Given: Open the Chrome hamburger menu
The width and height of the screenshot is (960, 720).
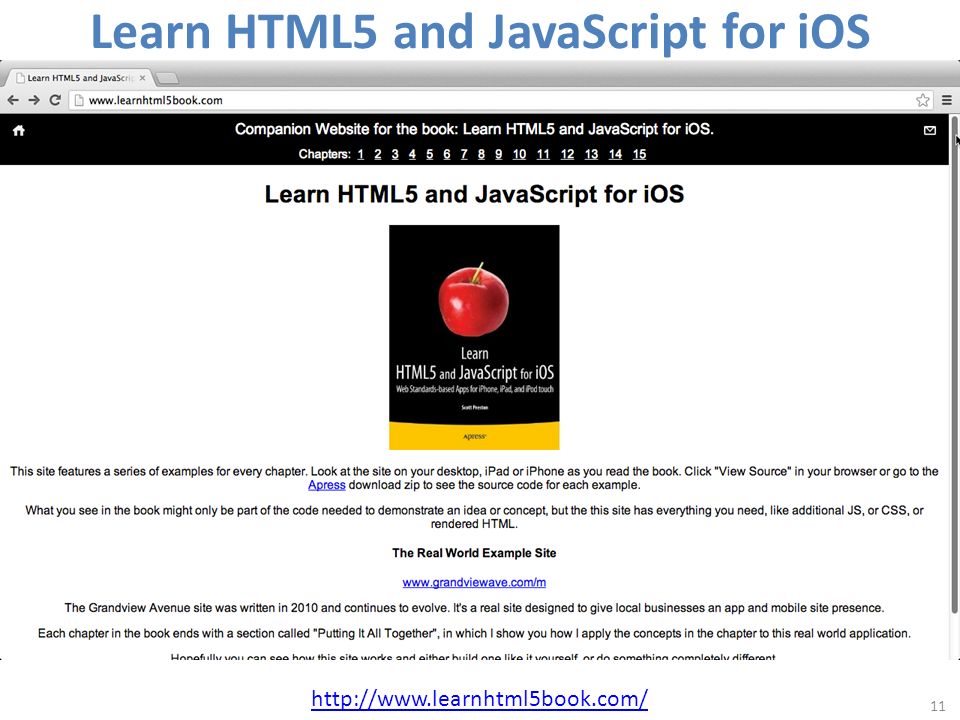Looking at the screenshot, I should [947, 100].
